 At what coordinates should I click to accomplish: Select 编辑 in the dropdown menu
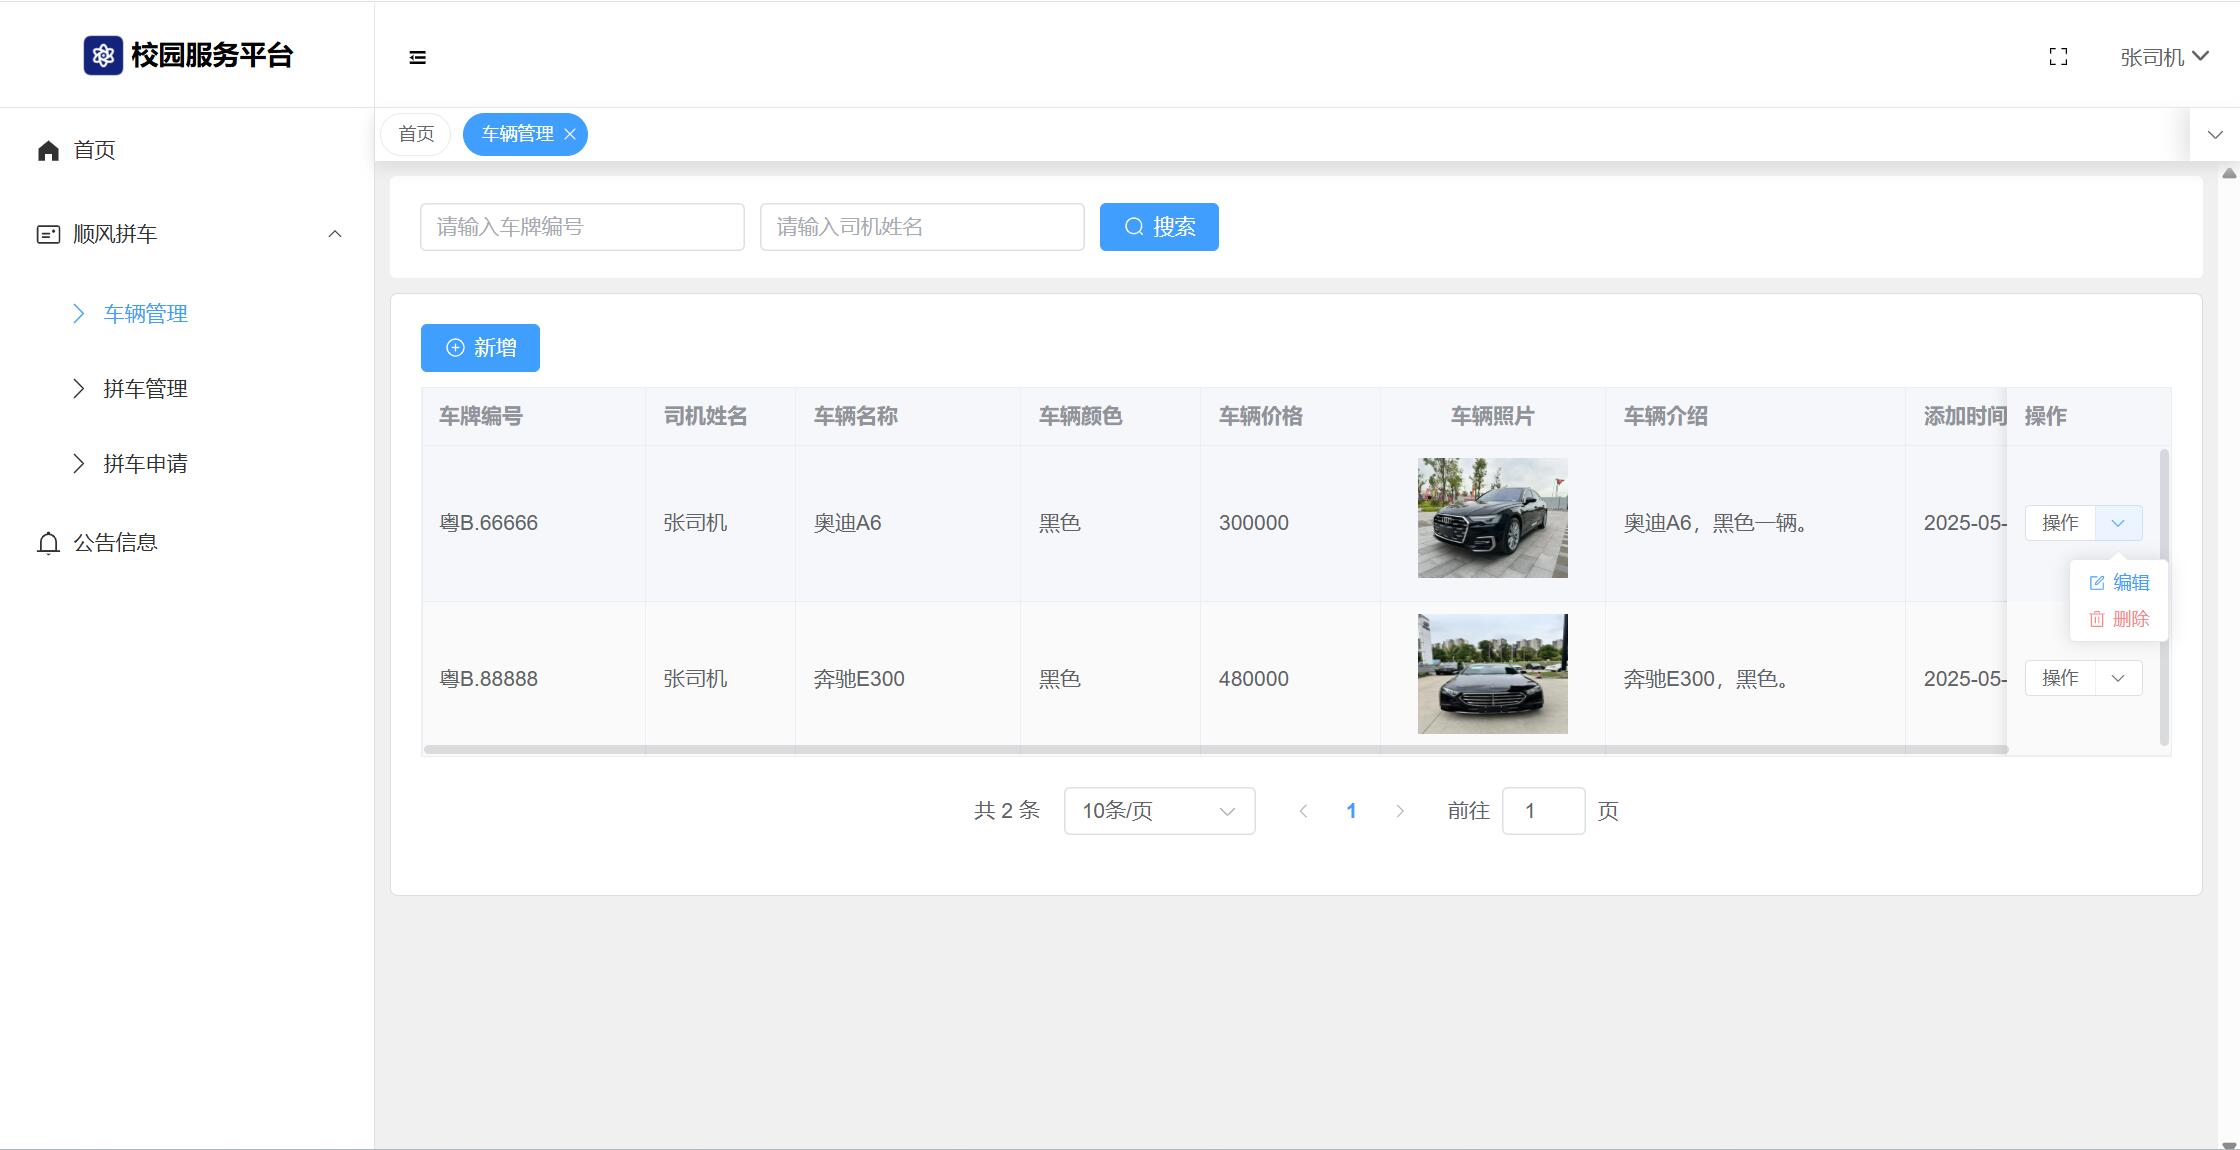click(2120, 583)
